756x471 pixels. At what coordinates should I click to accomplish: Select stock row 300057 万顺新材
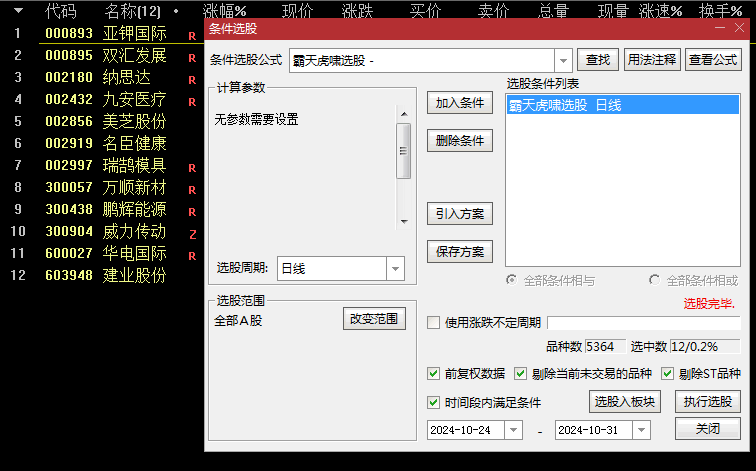pyautogui.click(x=106, y=187)
